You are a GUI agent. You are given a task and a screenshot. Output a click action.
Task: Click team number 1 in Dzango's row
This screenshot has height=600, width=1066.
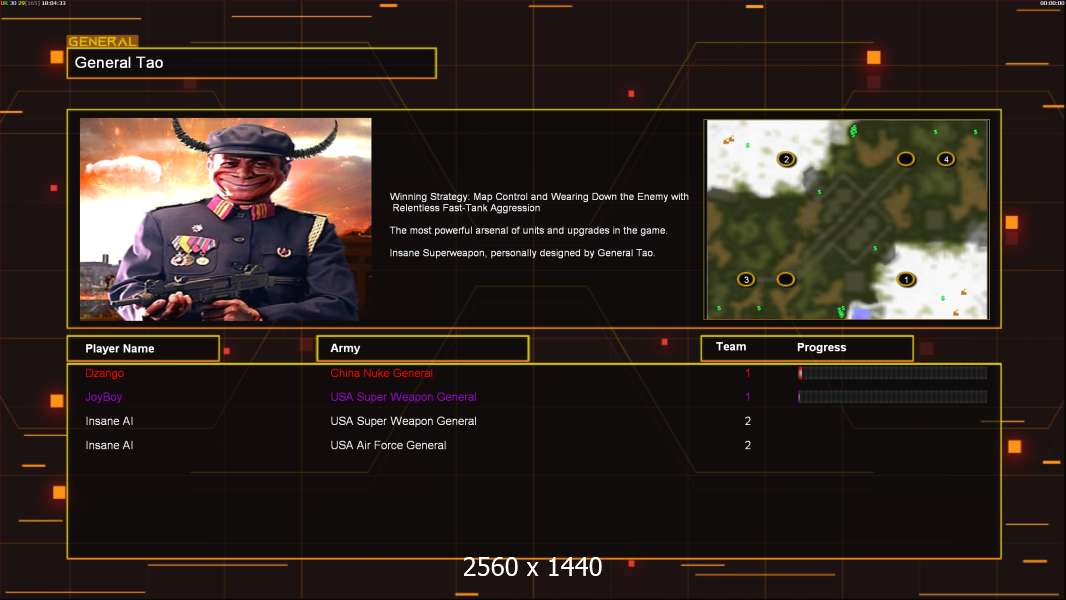click(x=748, y=373)
